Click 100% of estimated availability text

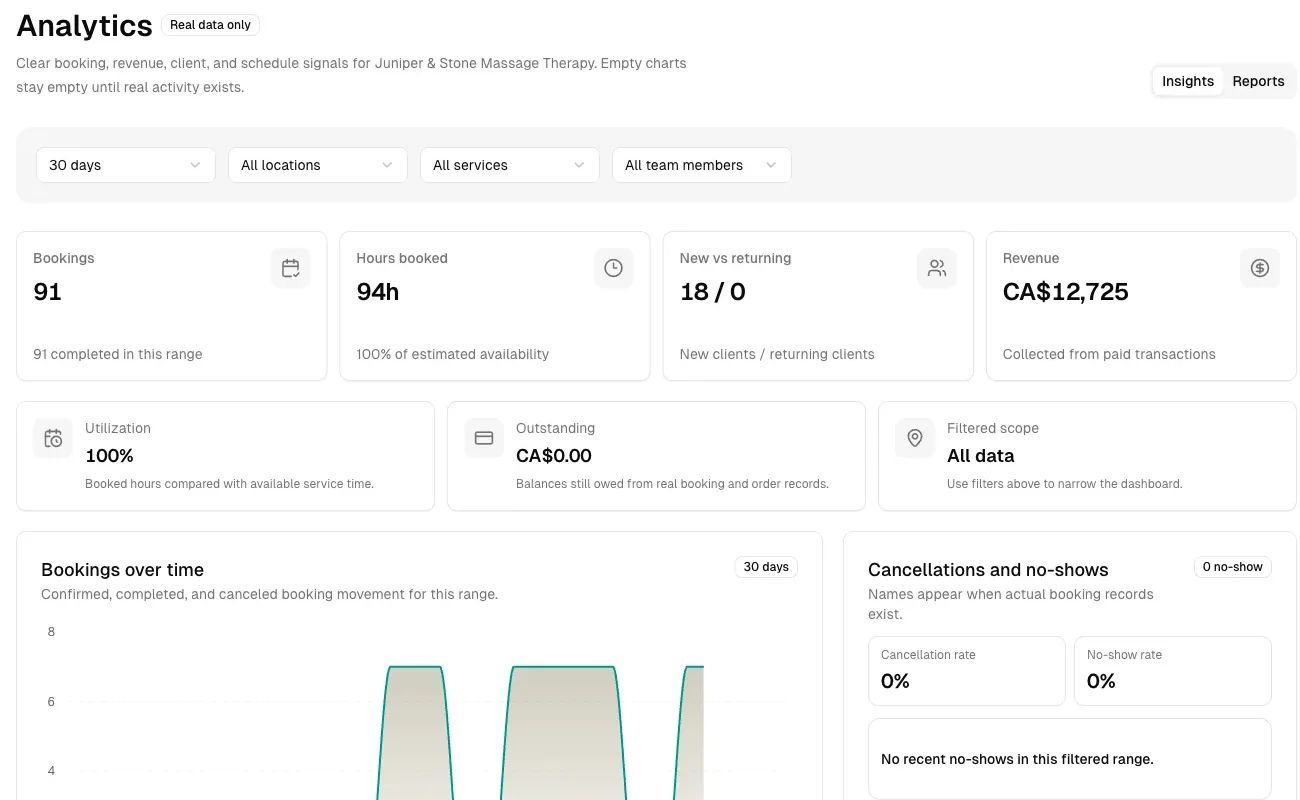pos(453,354)
